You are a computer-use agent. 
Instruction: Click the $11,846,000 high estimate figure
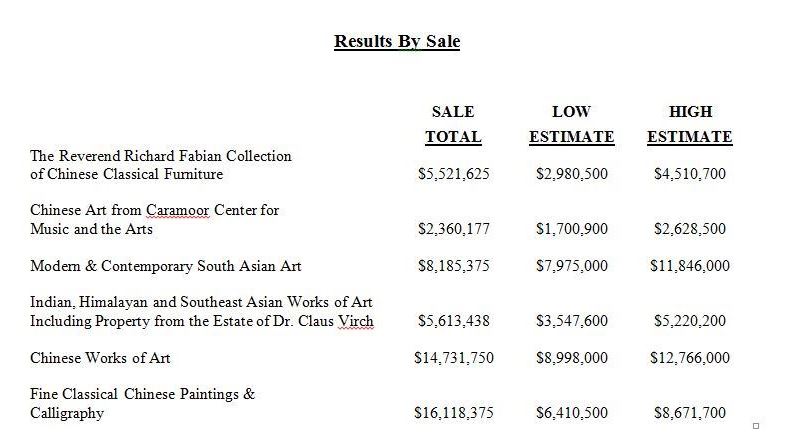690,266
